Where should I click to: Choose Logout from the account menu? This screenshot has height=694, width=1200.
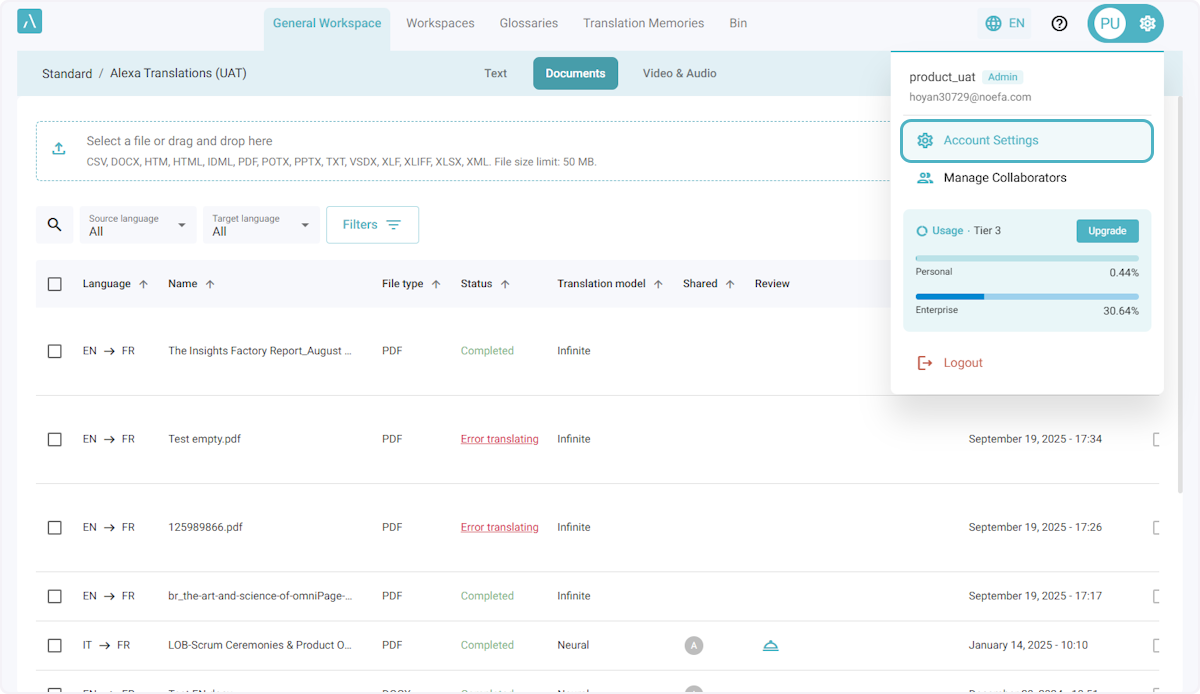click(x=962, y=363)
